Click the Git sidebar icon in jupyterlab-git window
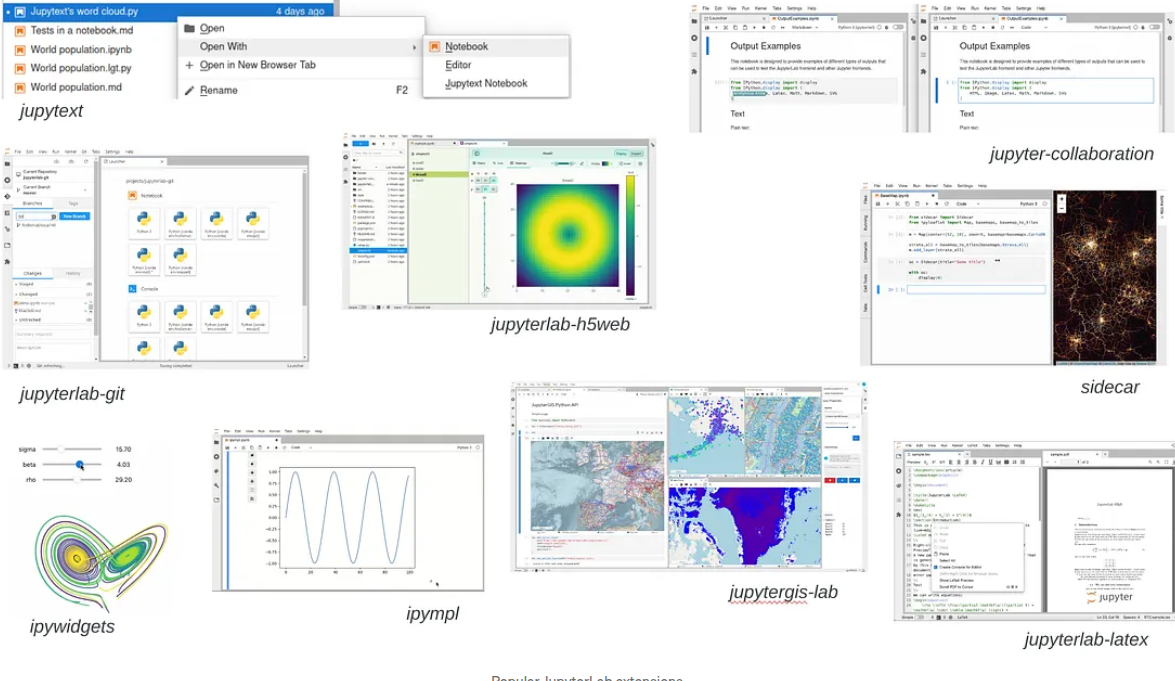Image resolution: width=1175 pixels, height=681 pixels. 7,196
